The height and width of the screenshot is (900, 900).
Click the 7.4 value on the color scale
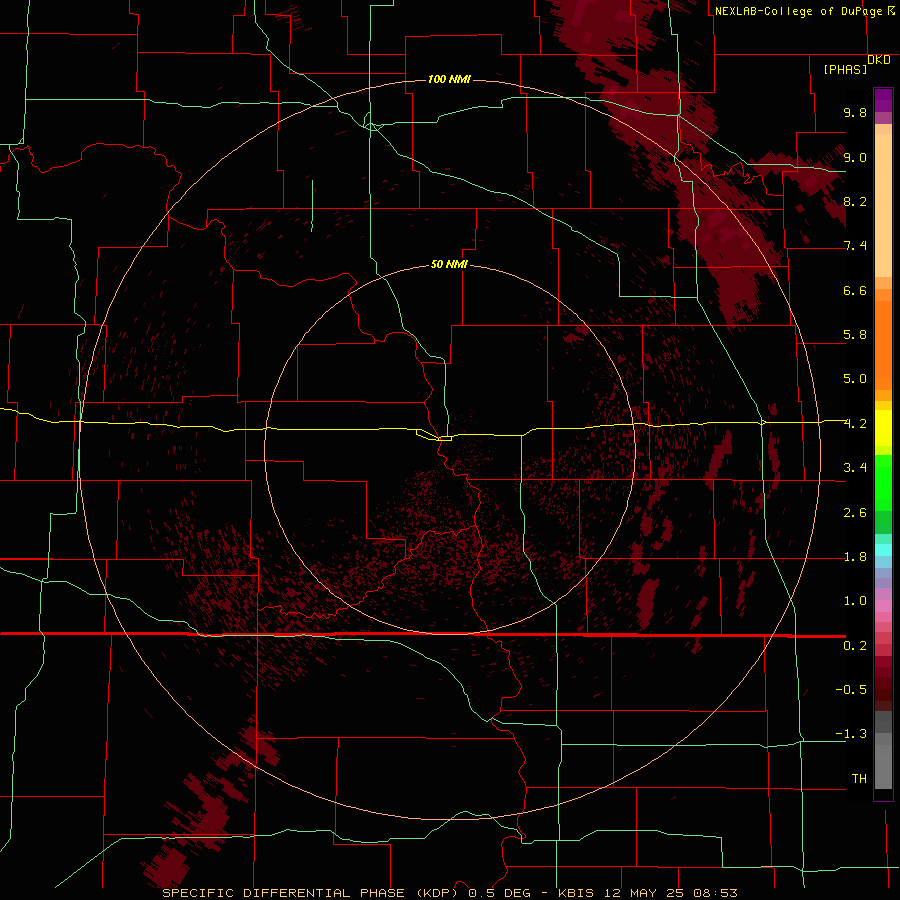tap(855, 246)
